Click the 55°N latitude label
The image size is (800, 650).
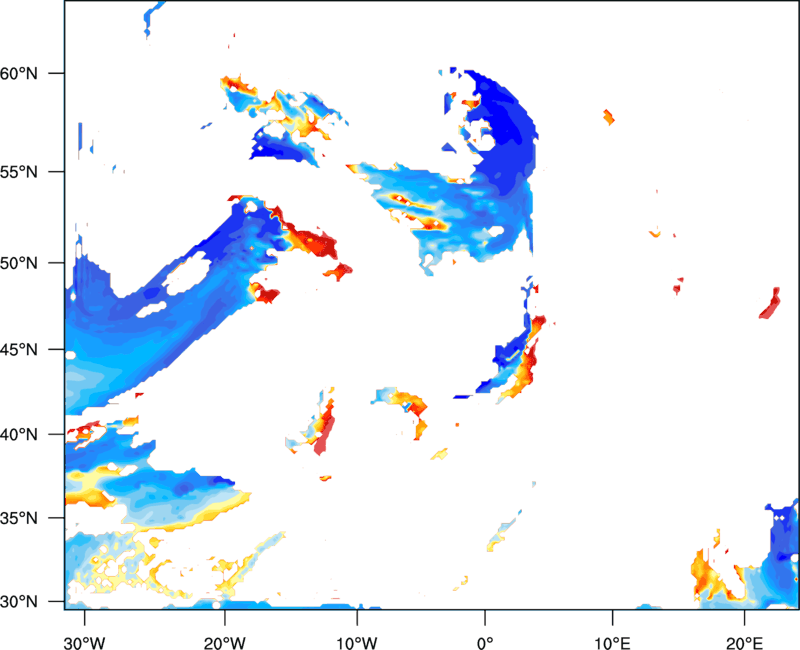tap(19, 172)
